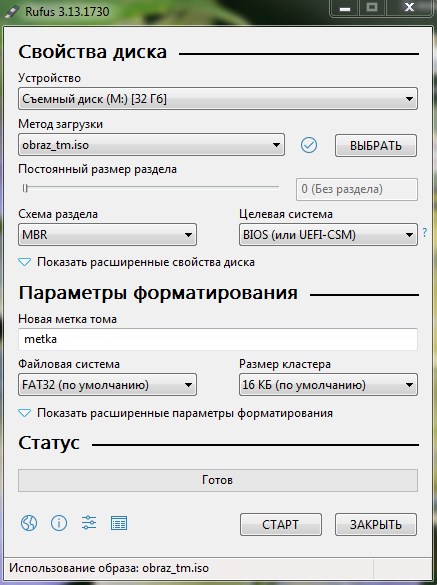Screen dimensions: 437x585
Task: Click the Свойства диска heading
Action: click(93, 52)
